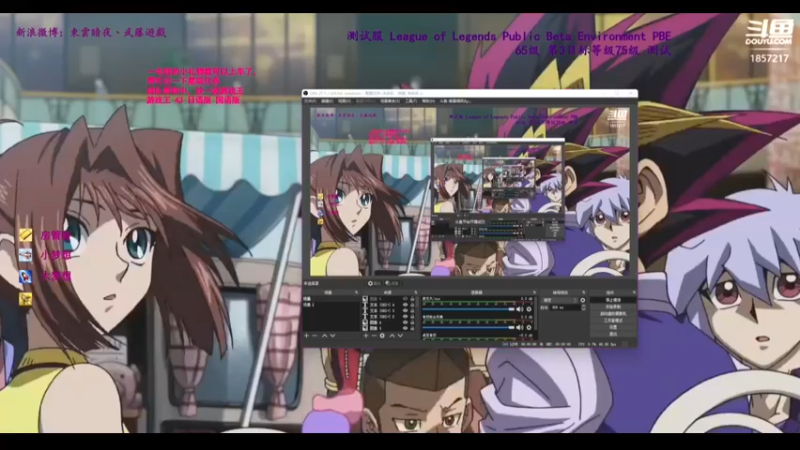800x450 pixels.
Task: Add a new scene with the plus icon
Action: click(x=307, y=336)
